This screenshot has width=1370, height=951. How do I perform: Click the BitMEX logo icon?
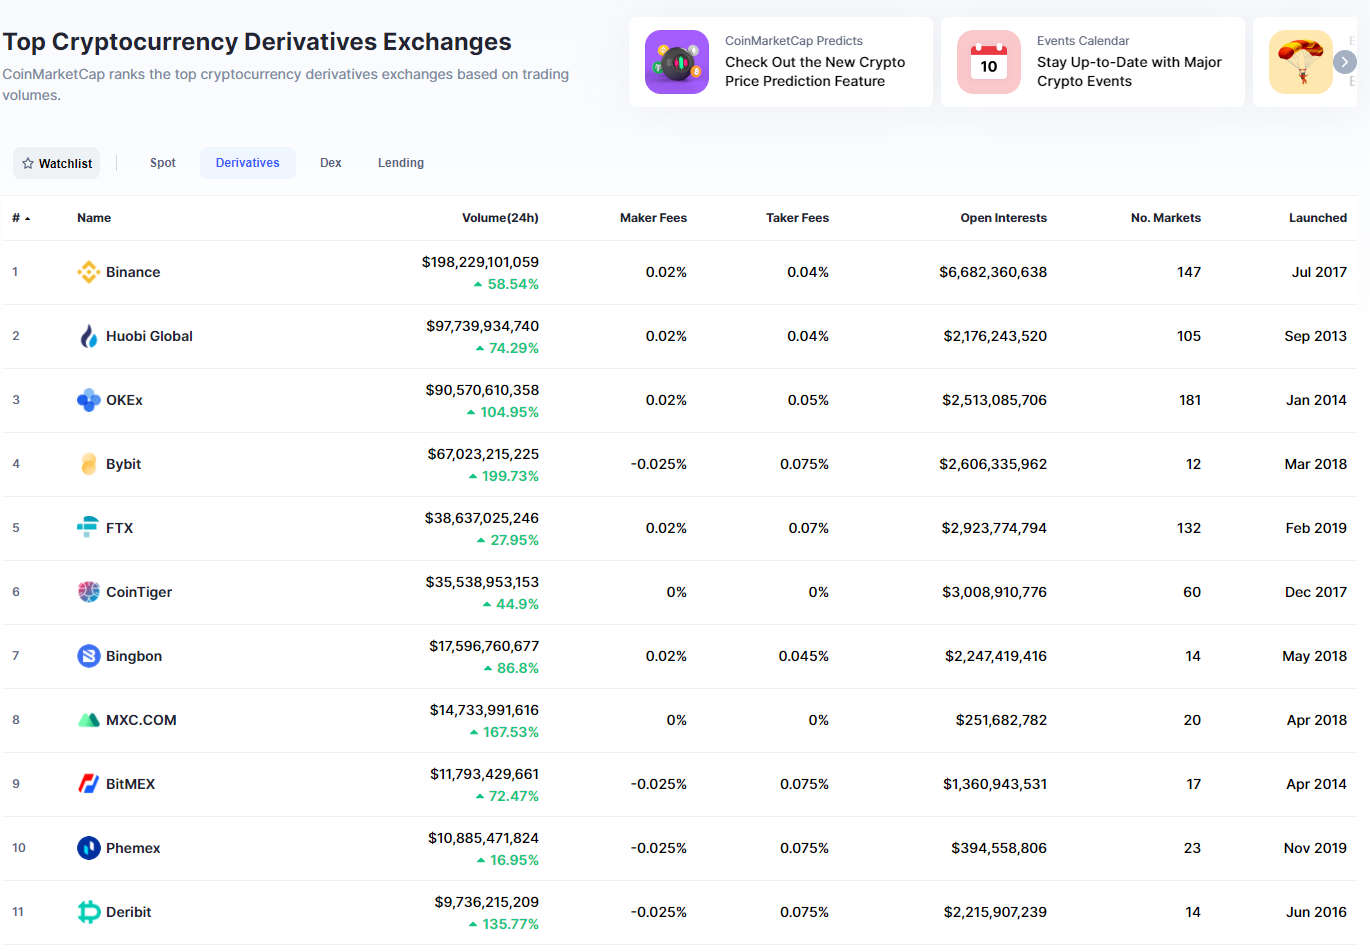[89, 784]
